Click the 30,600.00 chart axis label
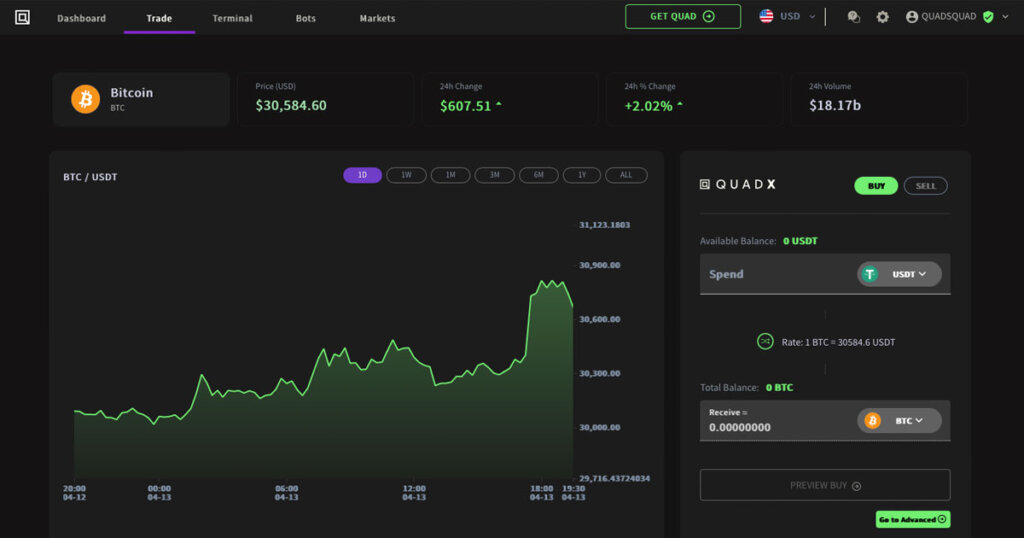This screenshot has height=538, width=1024. (600, 319)
